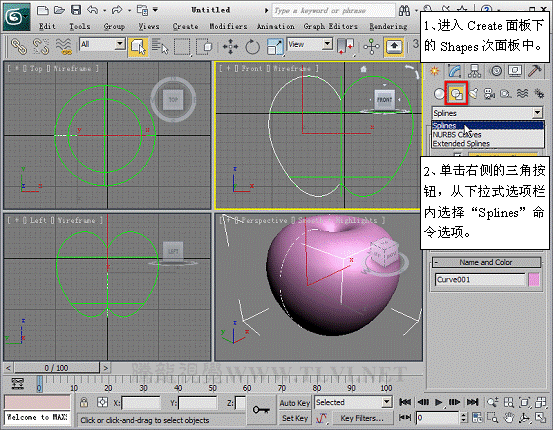
Task: Activate the Select and Rotate tool
Action: tap(252, 46)
